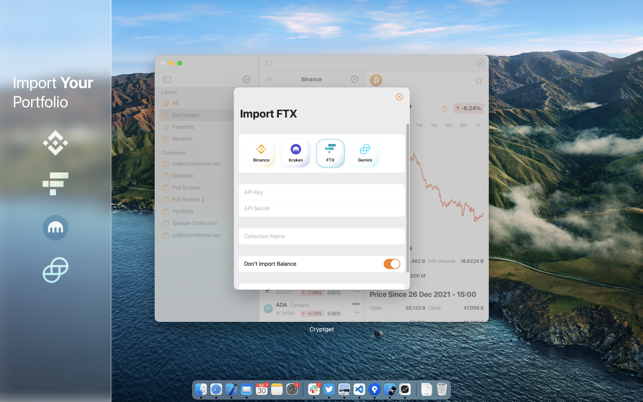Image resolution: width=643 pixels, height=402 pixels.
Task: Open Visual Studio Code from the dock
Action: click(359, 389)
